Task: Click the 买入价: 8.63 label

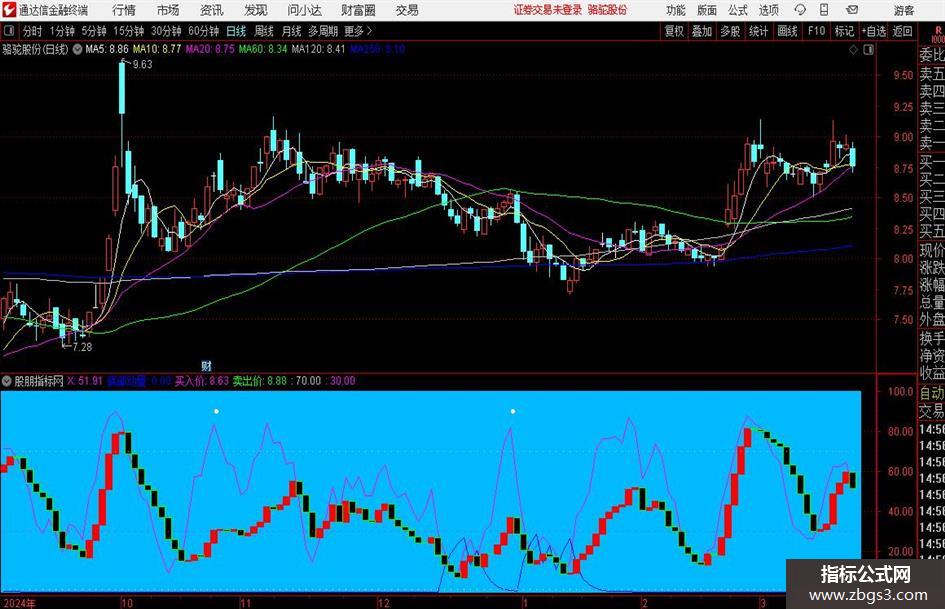Action: pyautogui.click(x=202, y=381)
